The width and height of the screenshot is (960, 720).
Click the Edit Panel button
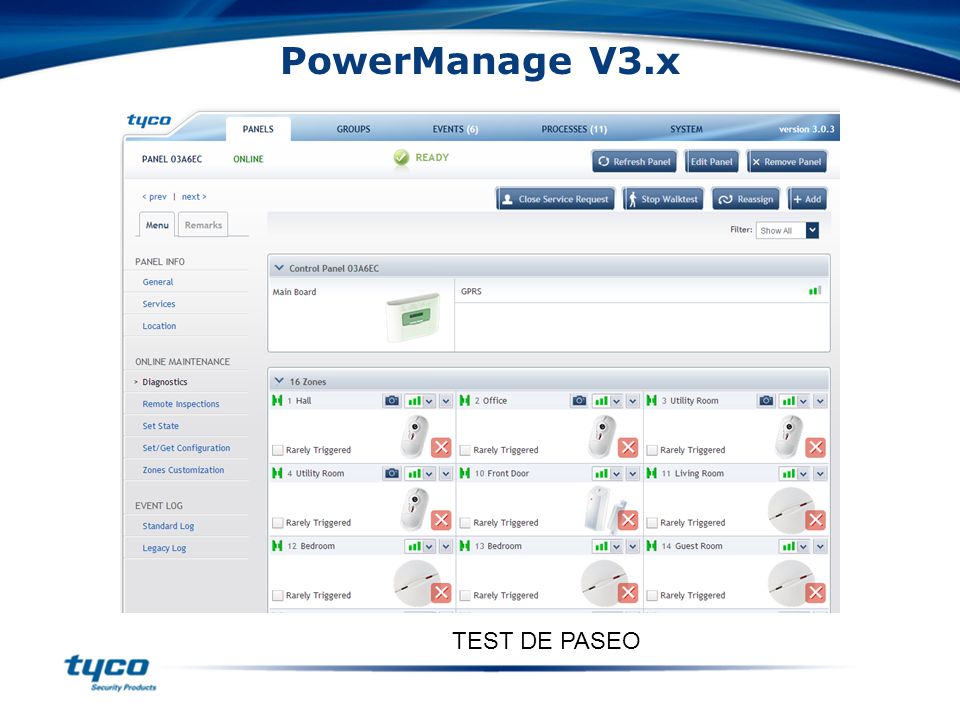click(711, 162)
